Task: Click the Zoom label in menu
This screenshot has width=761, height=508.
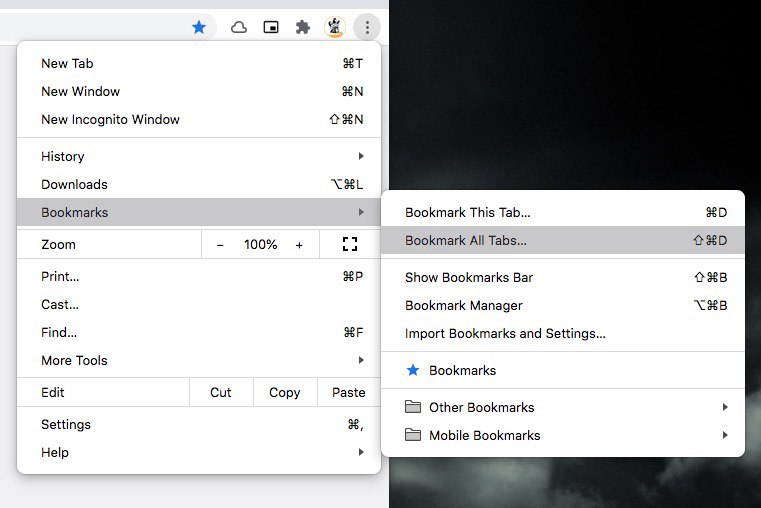Action: (x=58, y=245)
